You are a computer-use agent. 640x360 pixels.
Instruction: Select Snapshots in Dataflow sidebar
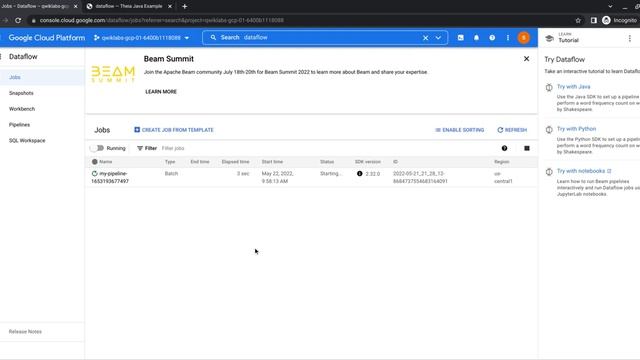(x=21, y=93)
